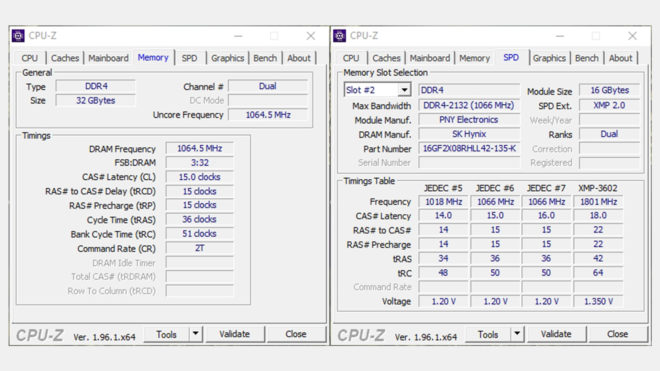Image resolution: width=660 pixels, height=371 pixels.
Task: Click Close button in left window
Action: pos(296,334)
